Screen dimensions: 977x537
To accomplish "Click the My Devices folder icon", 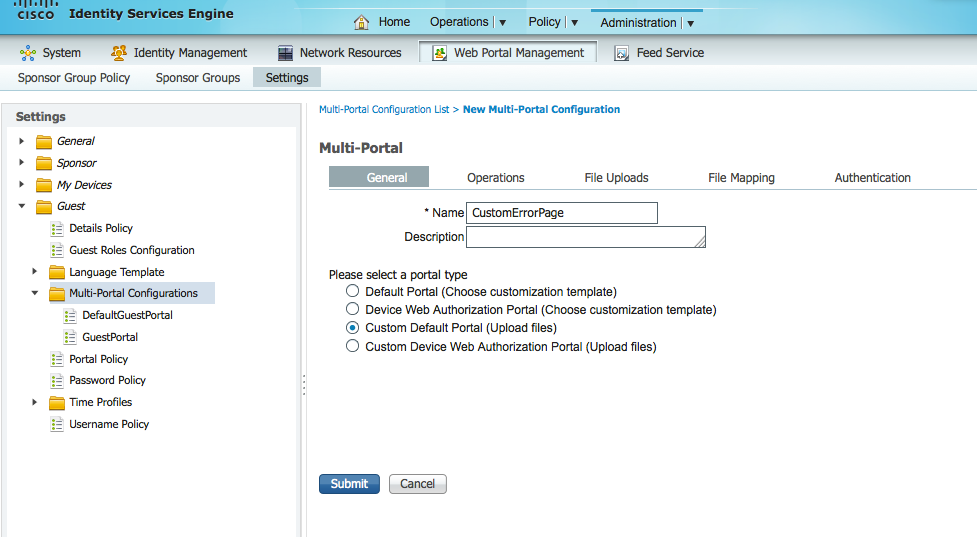I will pyautogui.click(x=44, y=185).
